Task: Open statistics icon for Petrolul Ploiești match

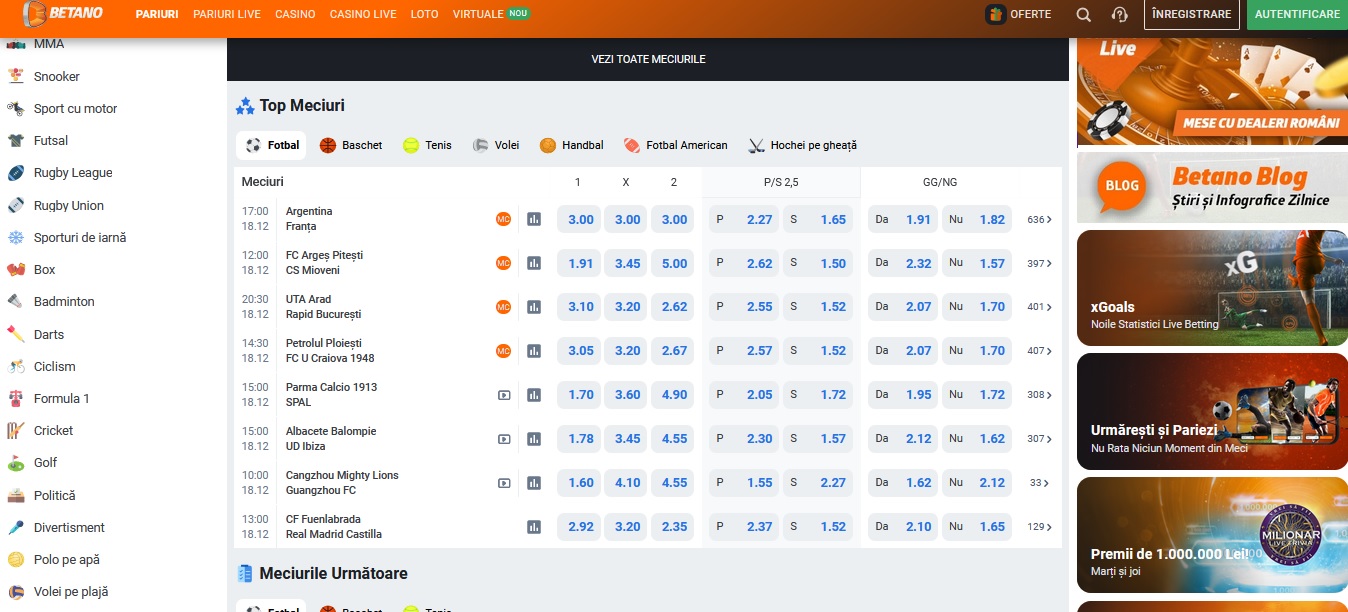Action: click(x=534, y=351)
